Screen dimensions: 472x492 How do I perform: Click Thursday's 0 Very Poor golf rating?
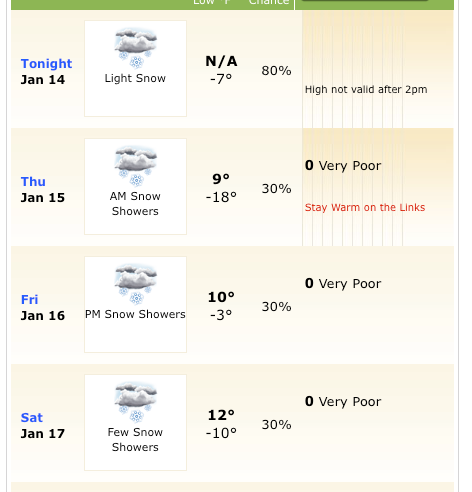[343, 166]
